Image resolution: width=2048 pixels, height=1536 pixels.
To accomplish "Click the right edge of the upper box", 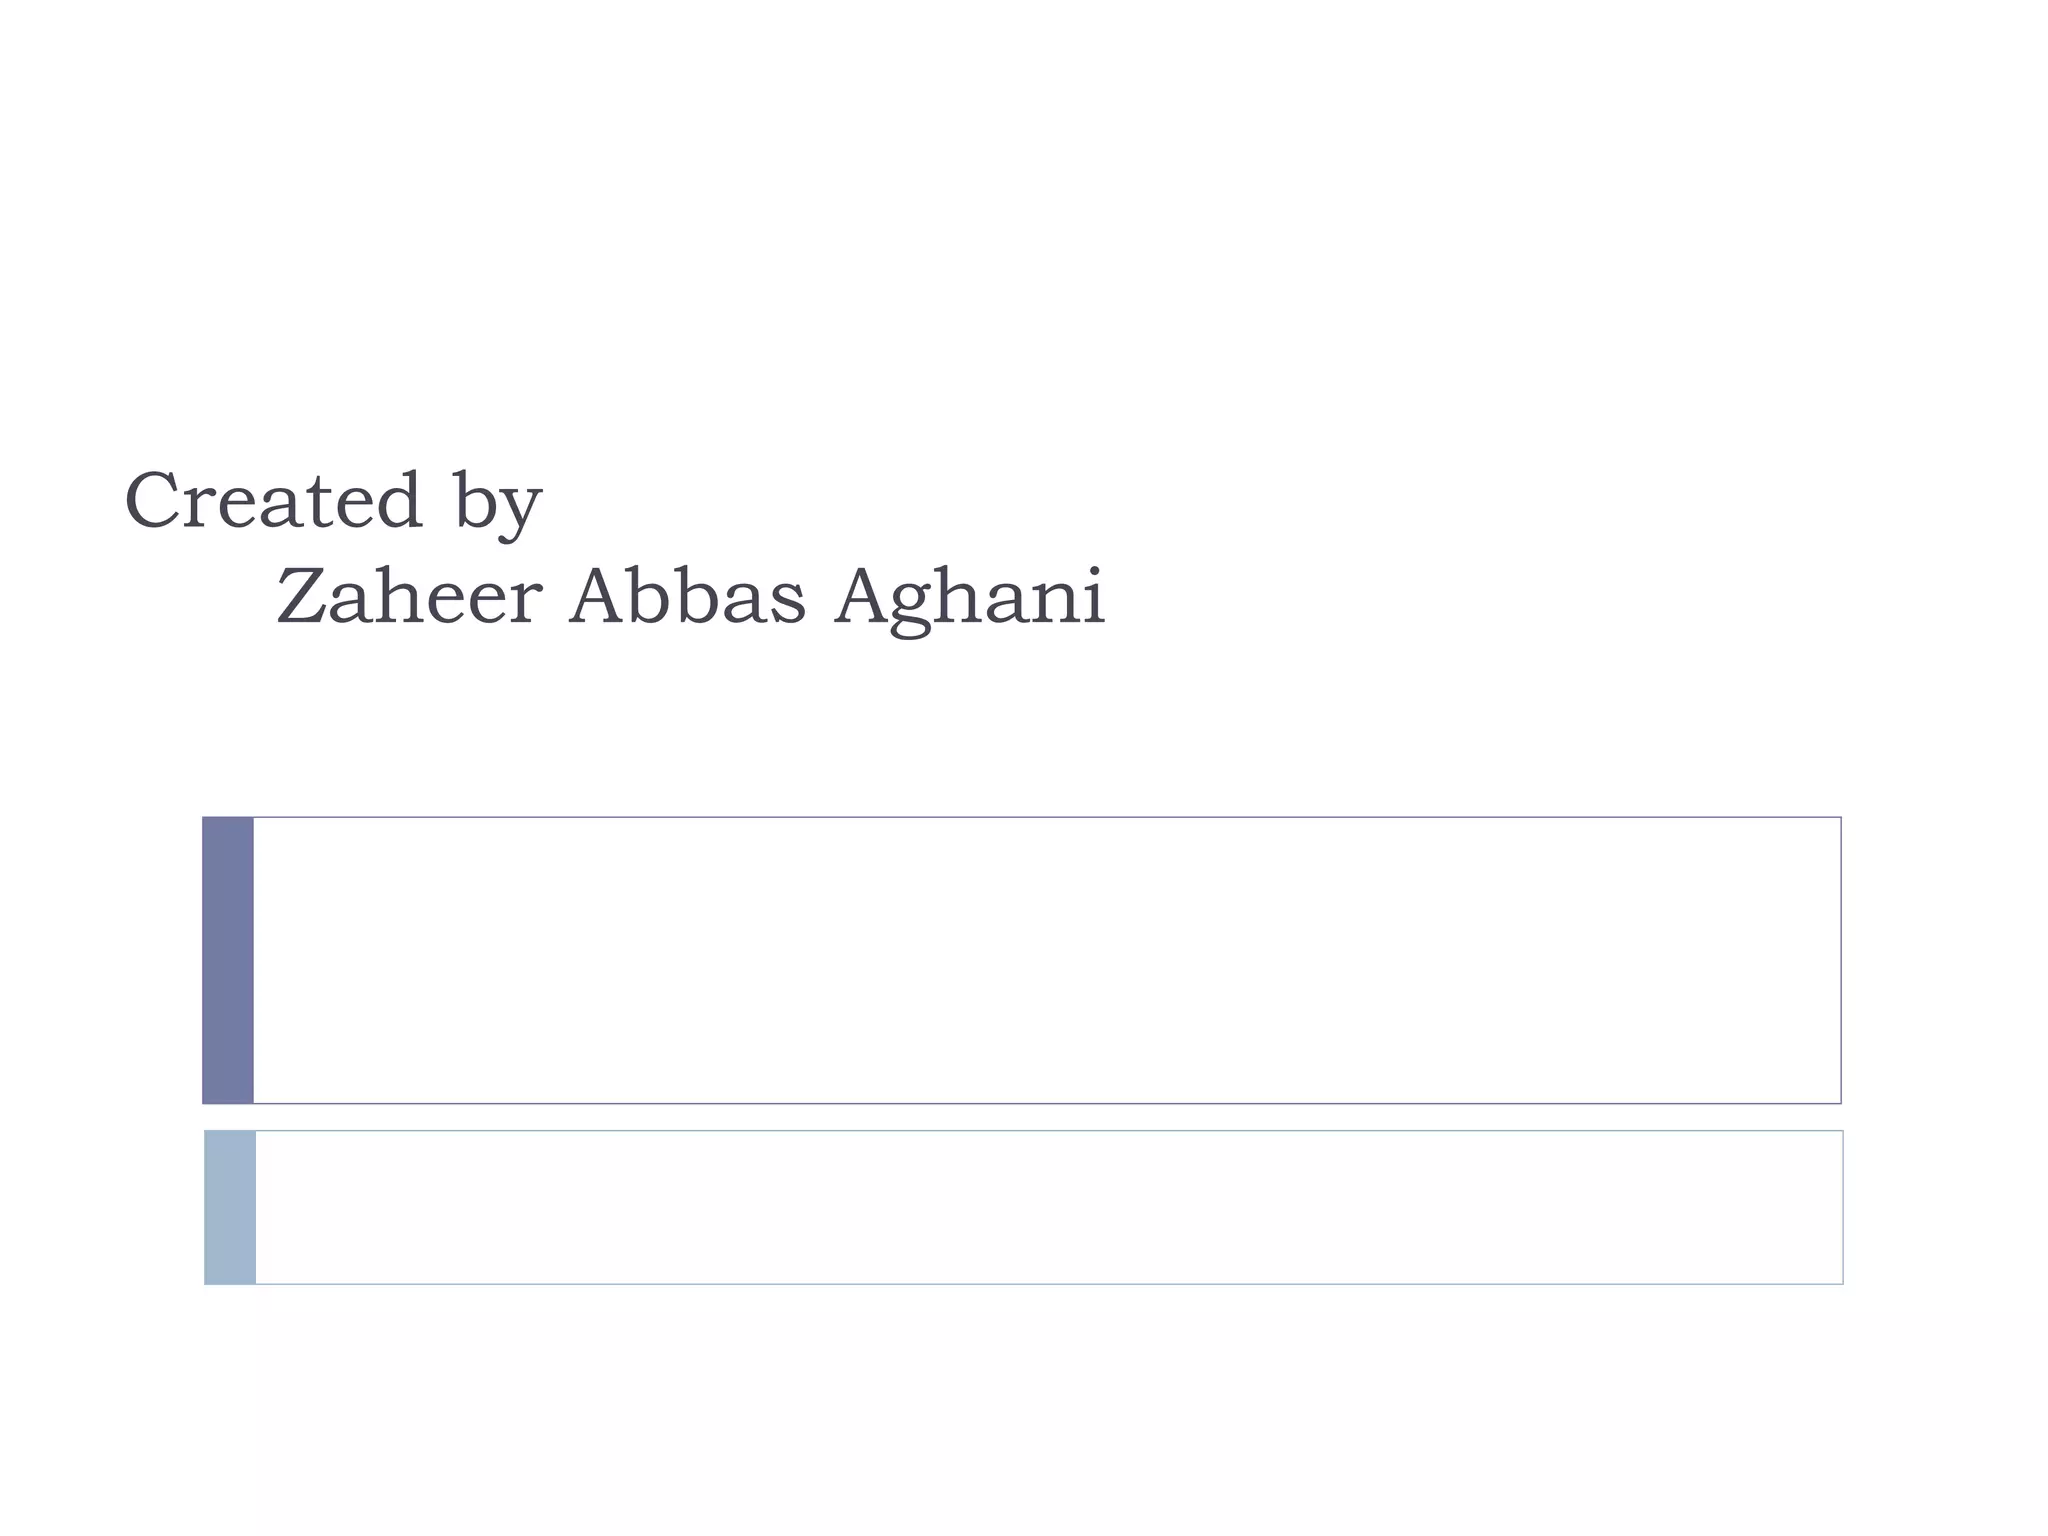I will coord(1840,960).
